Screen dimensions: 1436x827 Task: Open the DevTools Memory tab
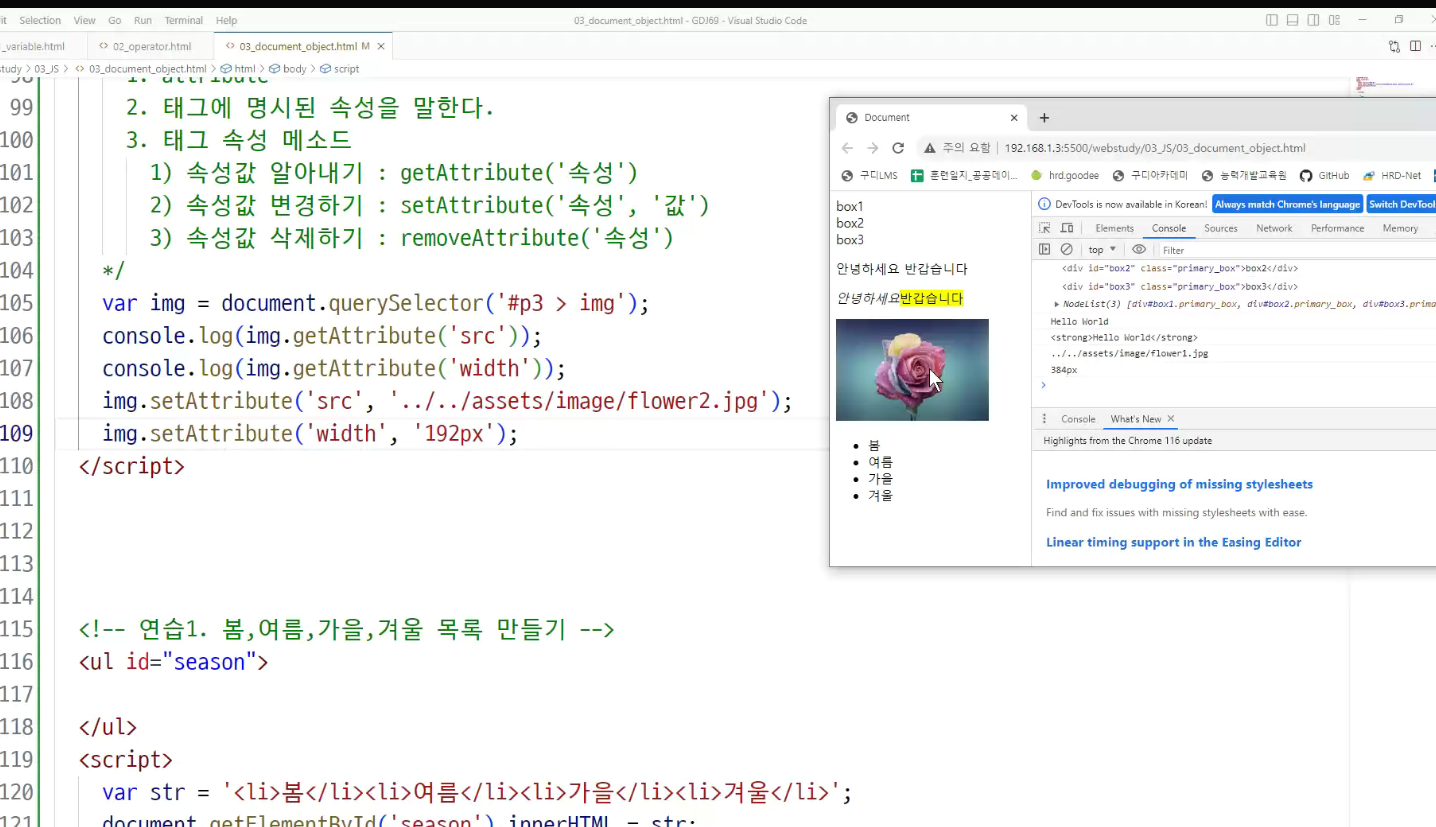[1400, 228]
